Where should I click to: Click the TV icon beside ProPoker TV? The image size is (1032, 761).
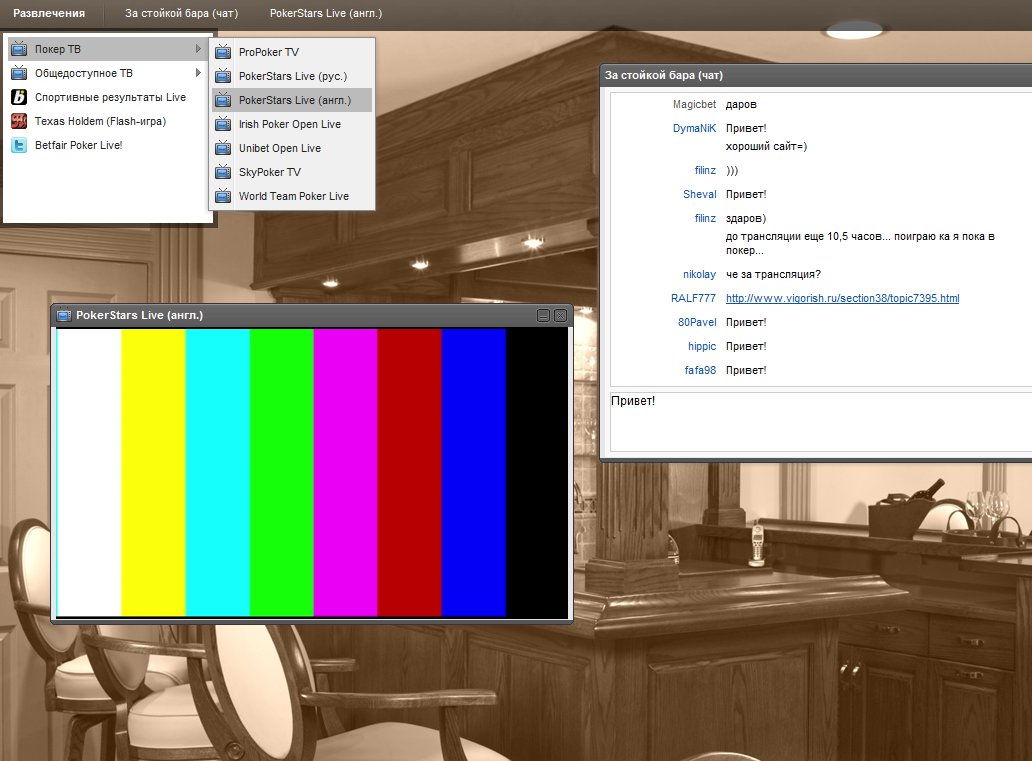click(x=223, y=52)
